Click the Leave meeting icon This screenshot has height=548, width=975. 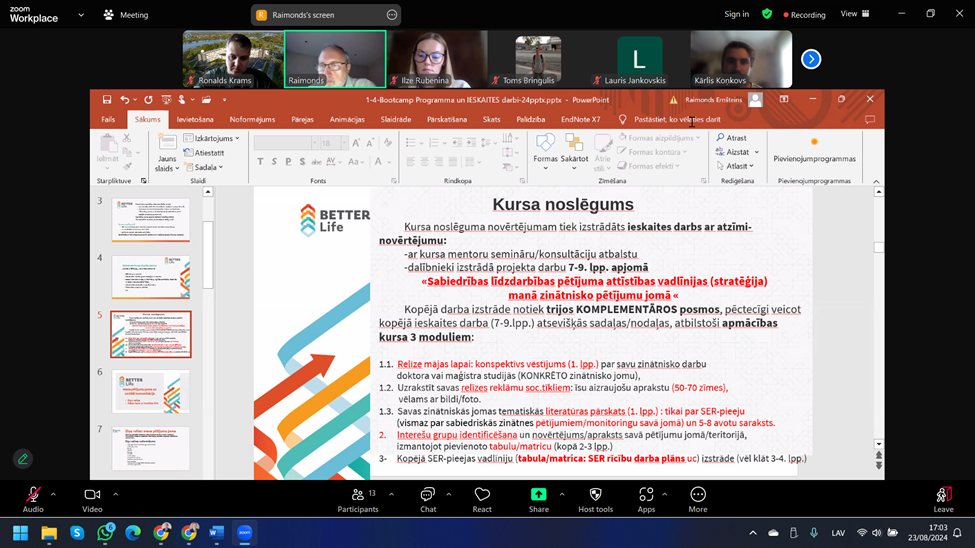(x=943, y=495)
